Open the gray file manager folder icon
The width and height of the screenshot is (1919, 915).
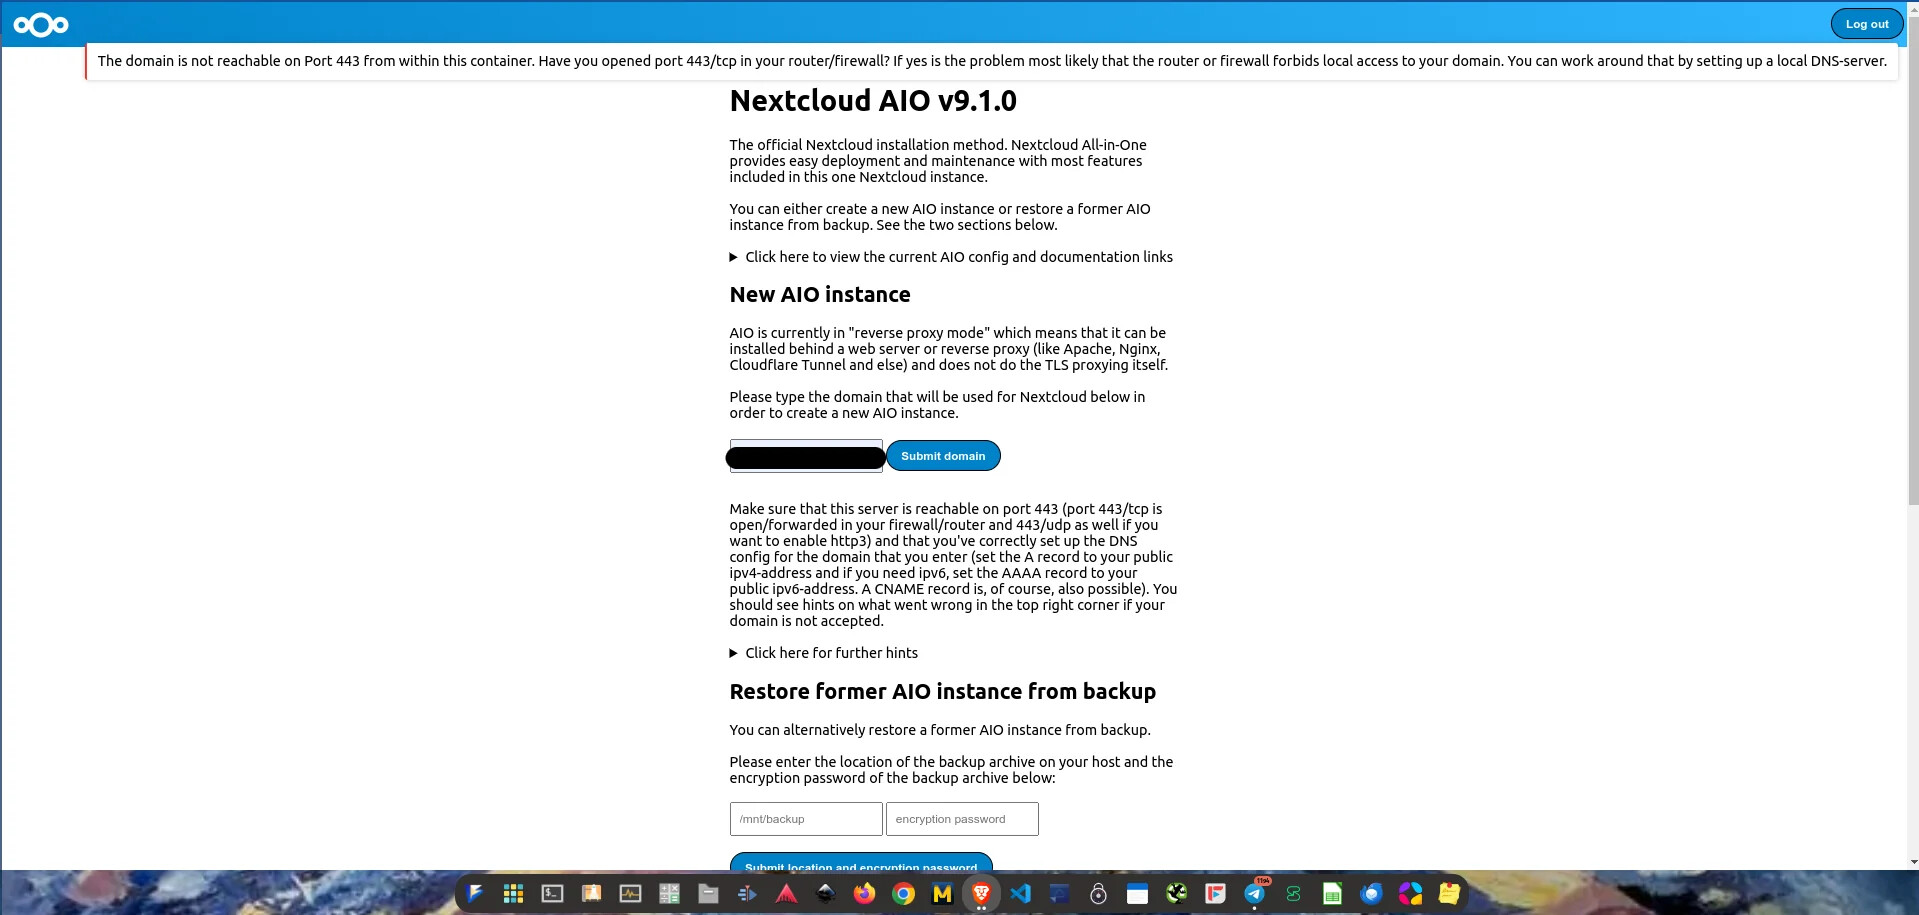[708, 893]
